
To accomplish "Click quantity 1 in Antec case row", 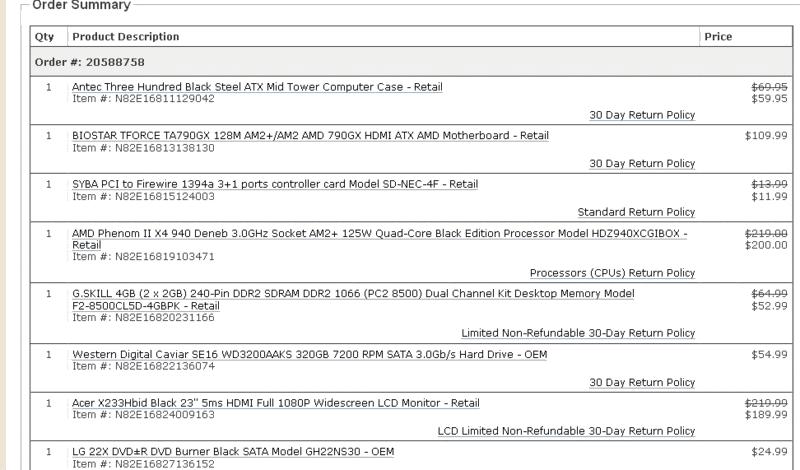I will point(49,87).
